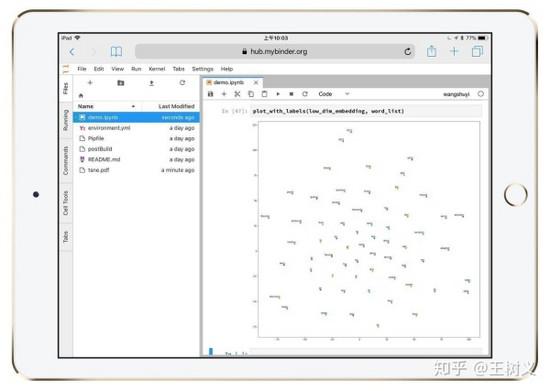This screenshot has height=391, width=550.
Task: Open the Settings menu
Action: point(202,69)
